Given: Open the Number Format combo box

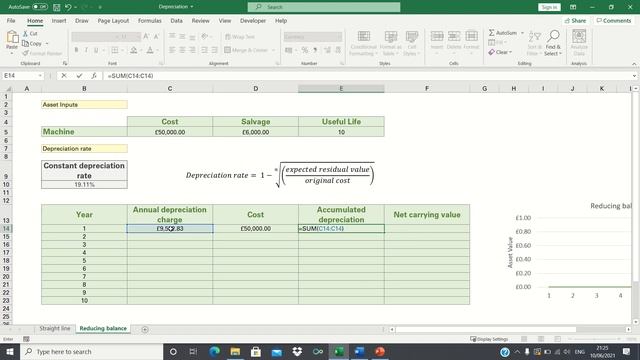Looking at the screenshot, I should point(313,37).
